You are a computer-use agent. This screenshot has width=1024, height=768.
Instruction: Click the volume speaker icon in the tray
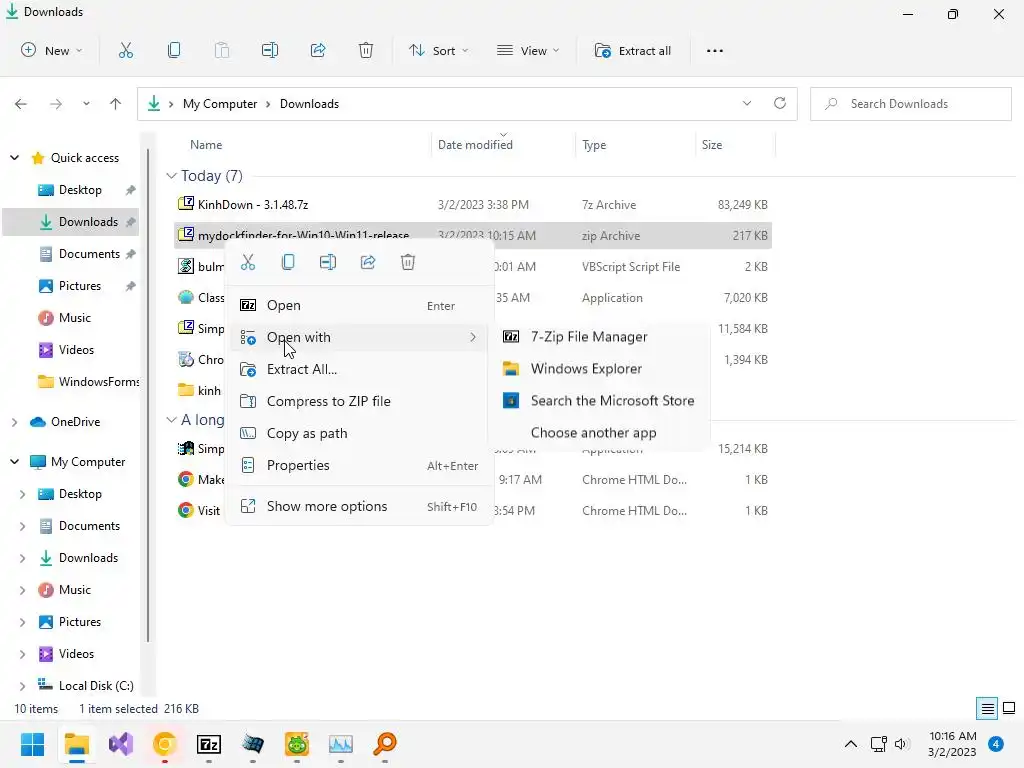point(902,744)
